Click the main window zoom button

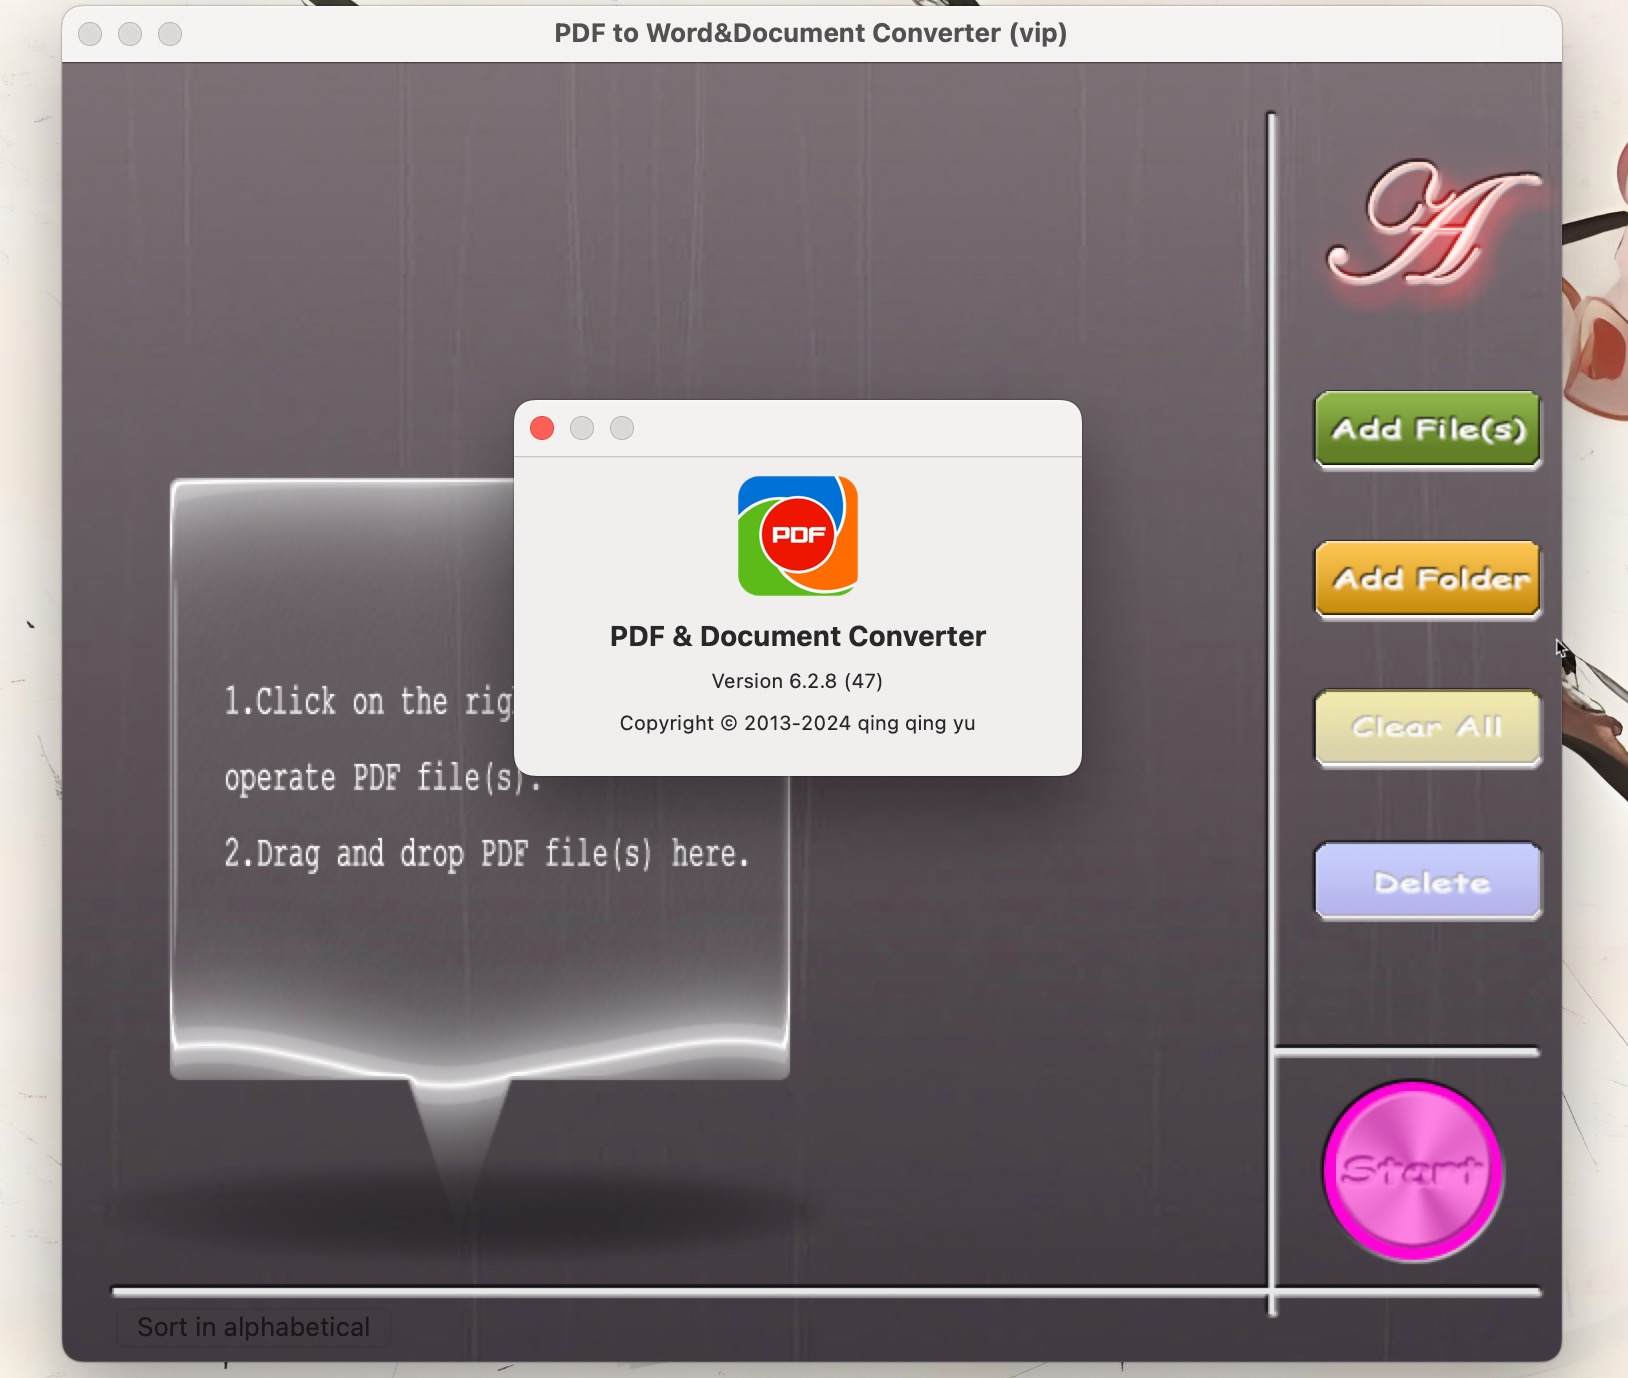170,34
